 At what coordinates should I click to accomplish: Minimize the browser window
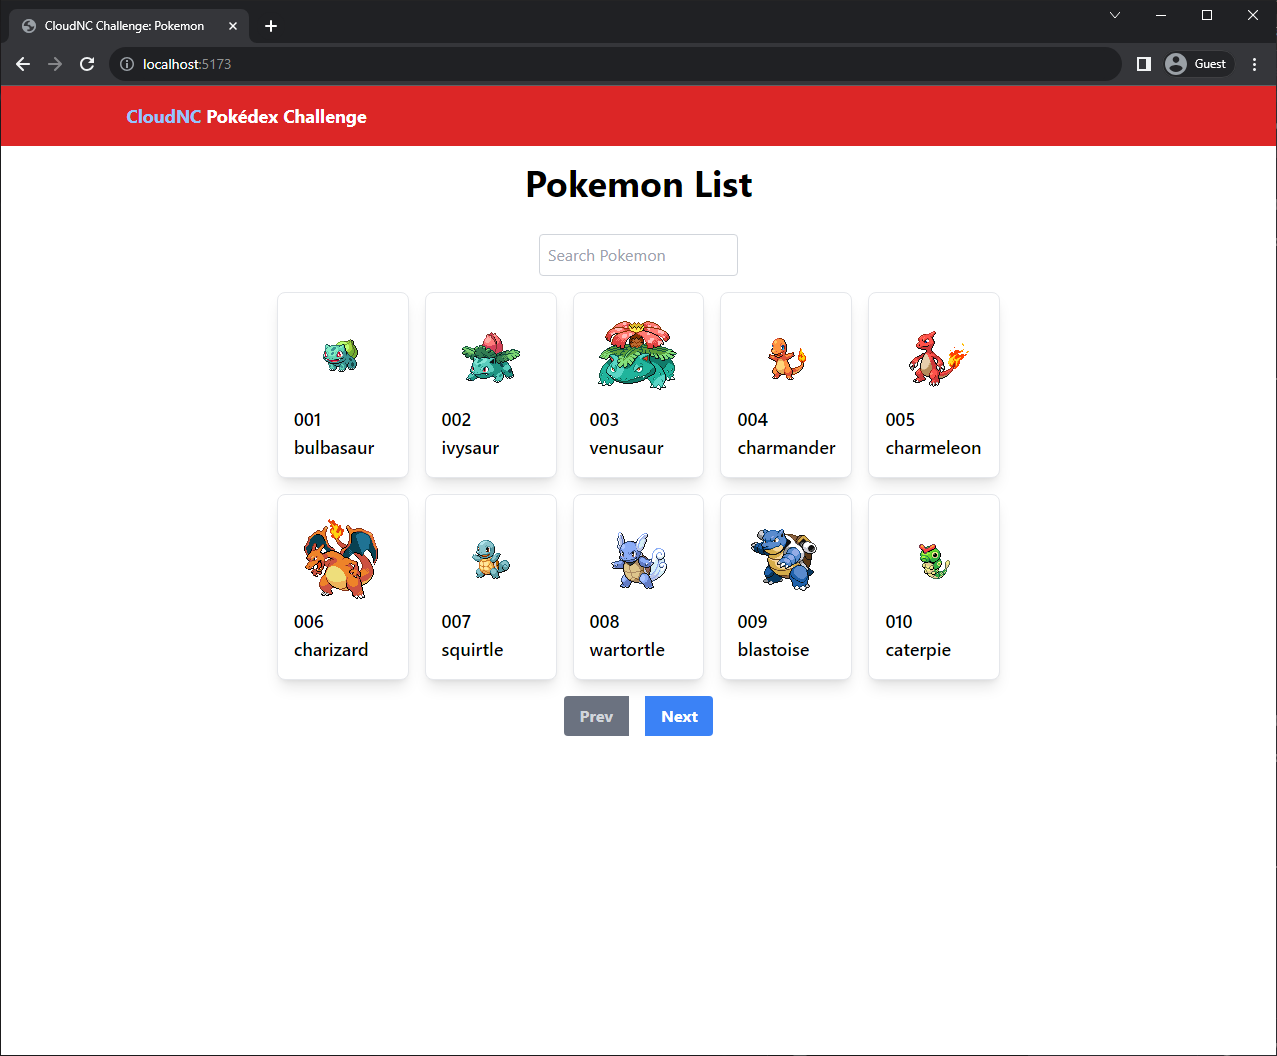click(x=1161, y=15)
